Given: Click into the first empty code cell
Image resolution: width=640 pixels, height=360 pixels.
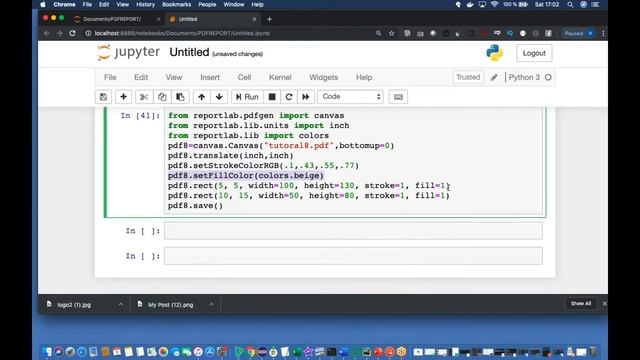Looking at the screenshot, I should tap(353, 231).
